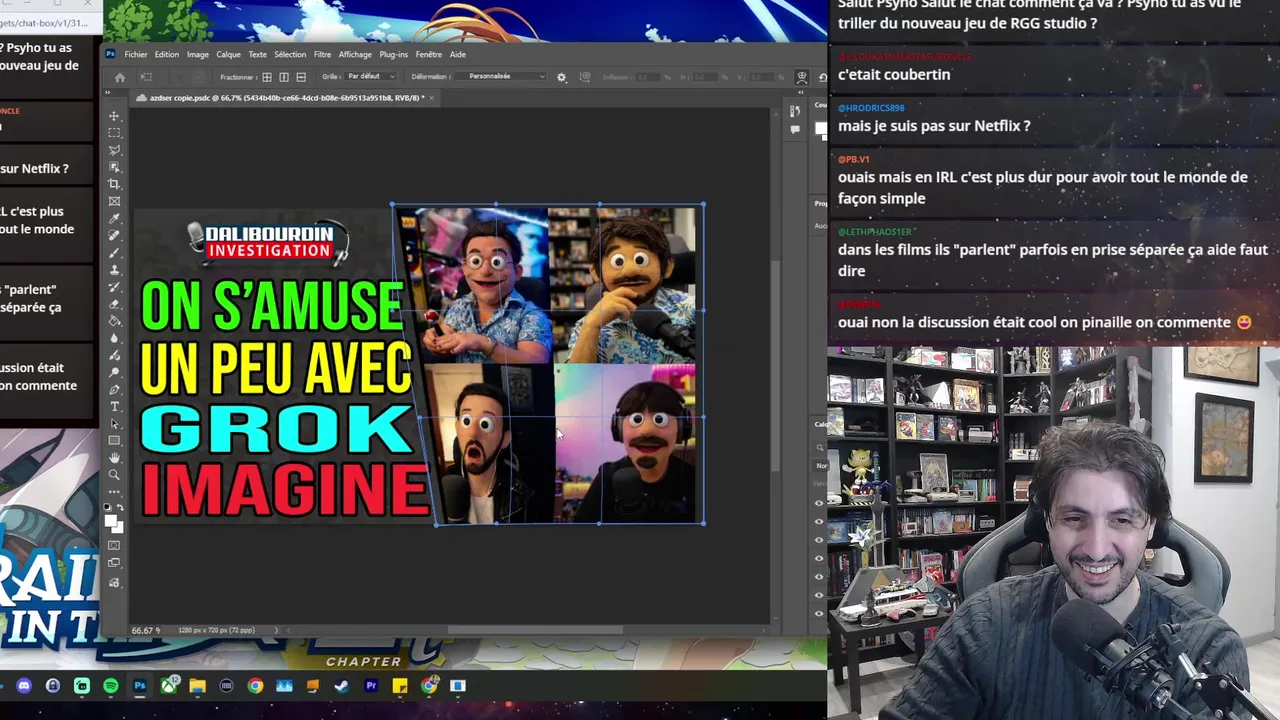Open Steam from the taskbar

point(342,686)
